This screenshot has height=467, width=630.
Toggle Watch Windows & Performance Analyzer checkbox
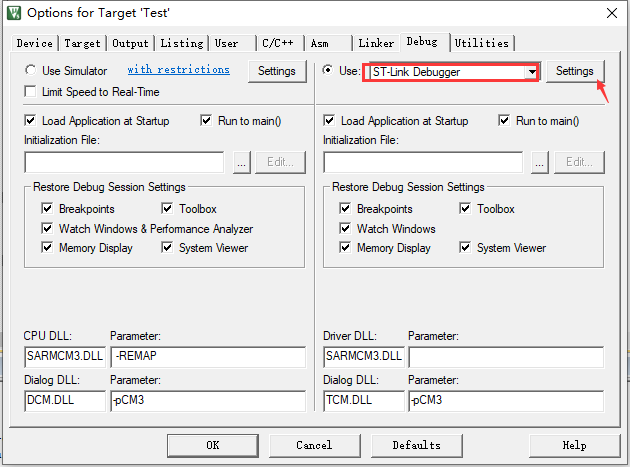(x=47, y=228)
